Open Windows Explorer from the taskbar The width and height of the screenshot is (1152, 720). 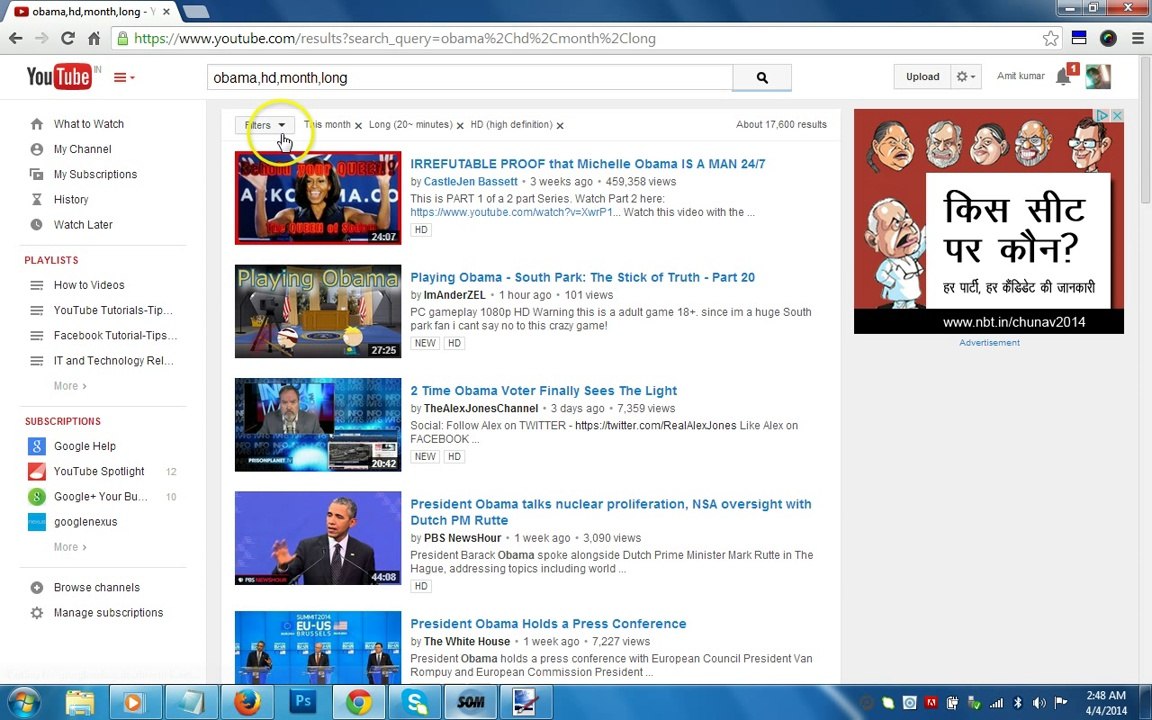tap(79, 702)
